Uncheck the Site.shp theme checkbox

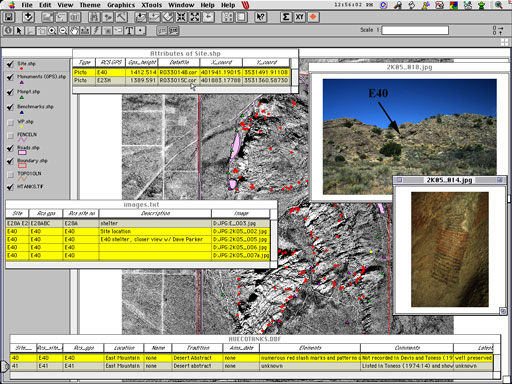coord(10,64)
